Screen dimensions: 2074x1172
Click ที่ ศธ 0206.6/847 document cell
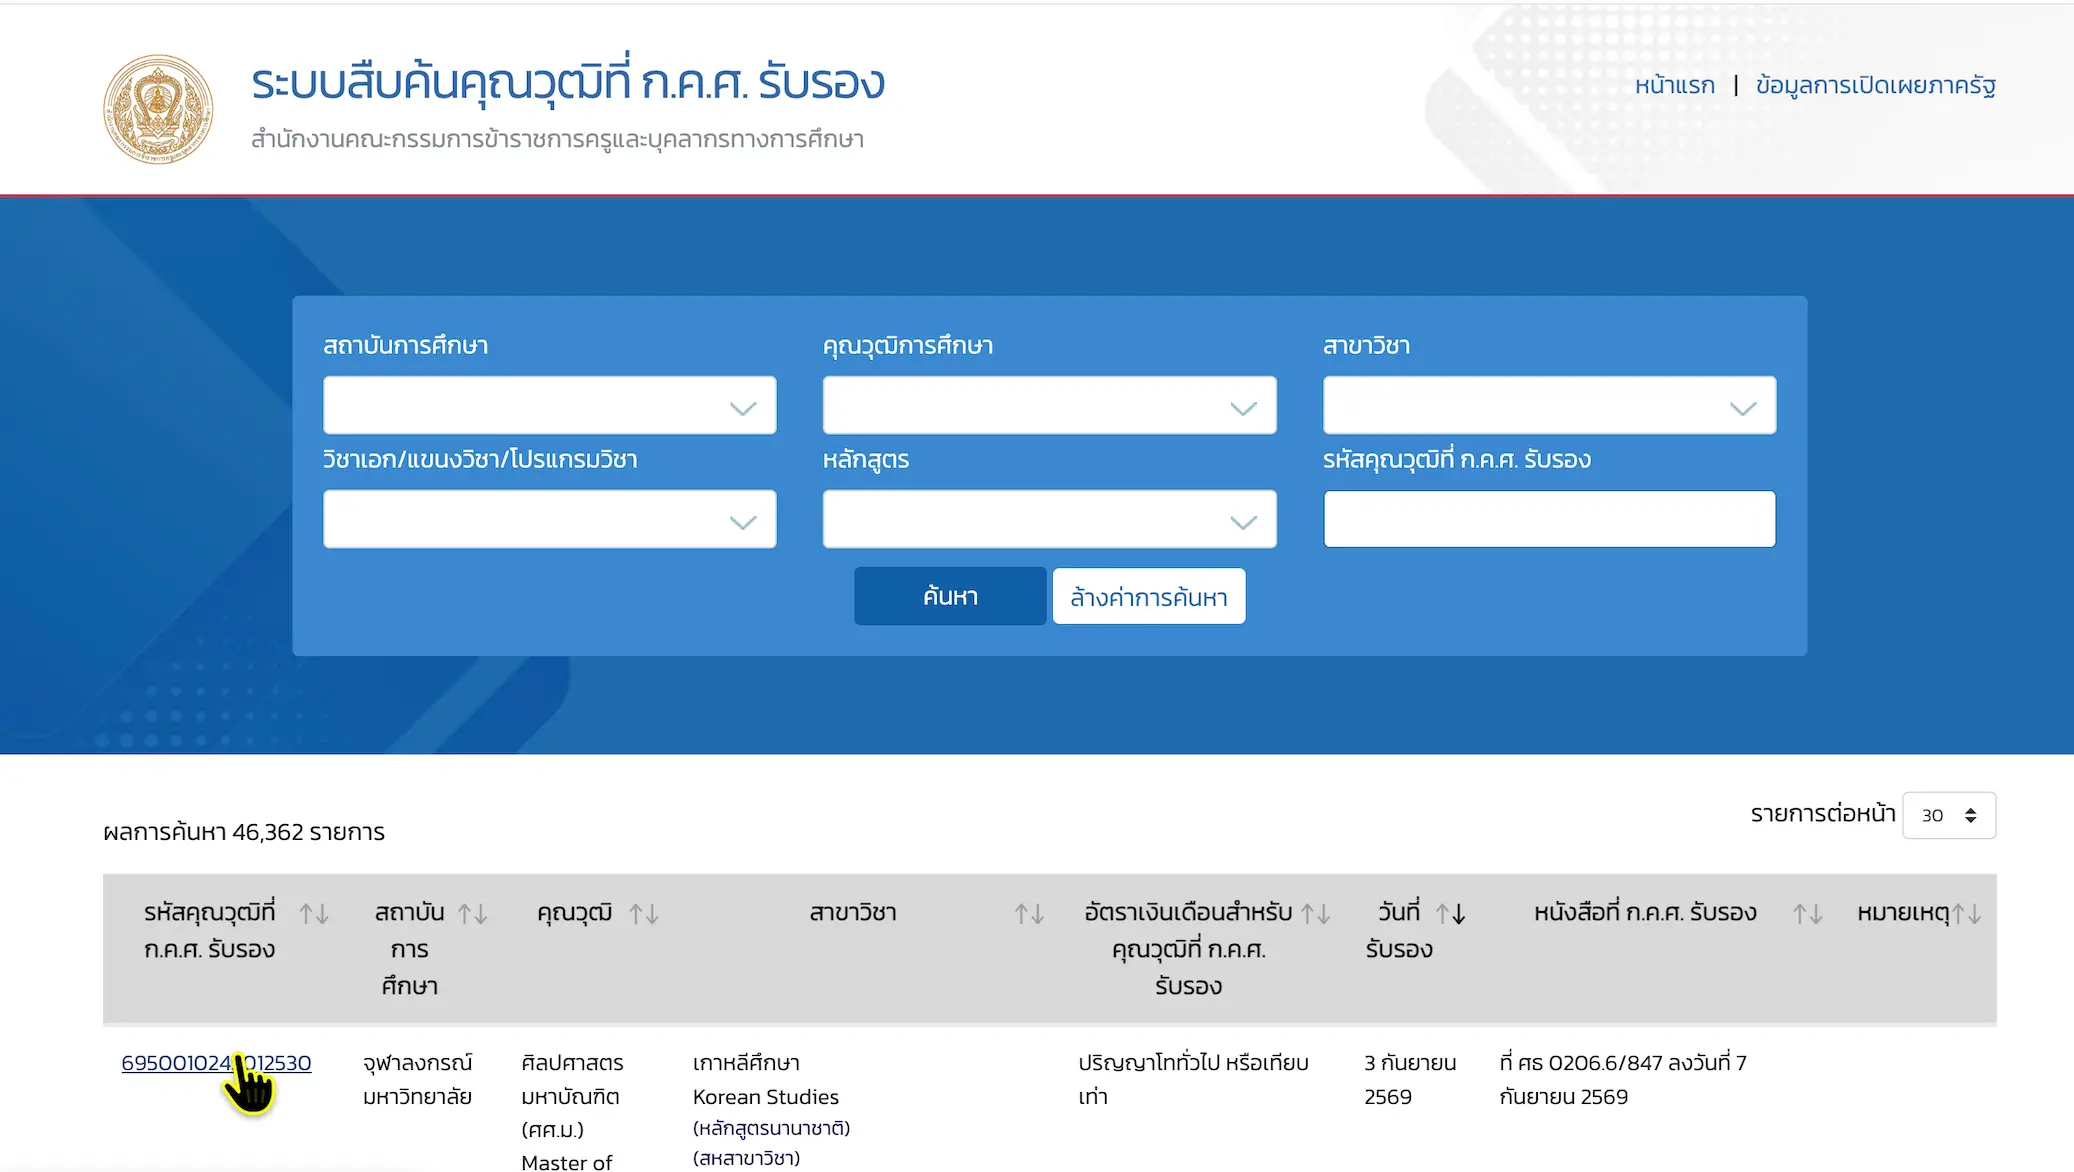(x=1623, y=1079)
